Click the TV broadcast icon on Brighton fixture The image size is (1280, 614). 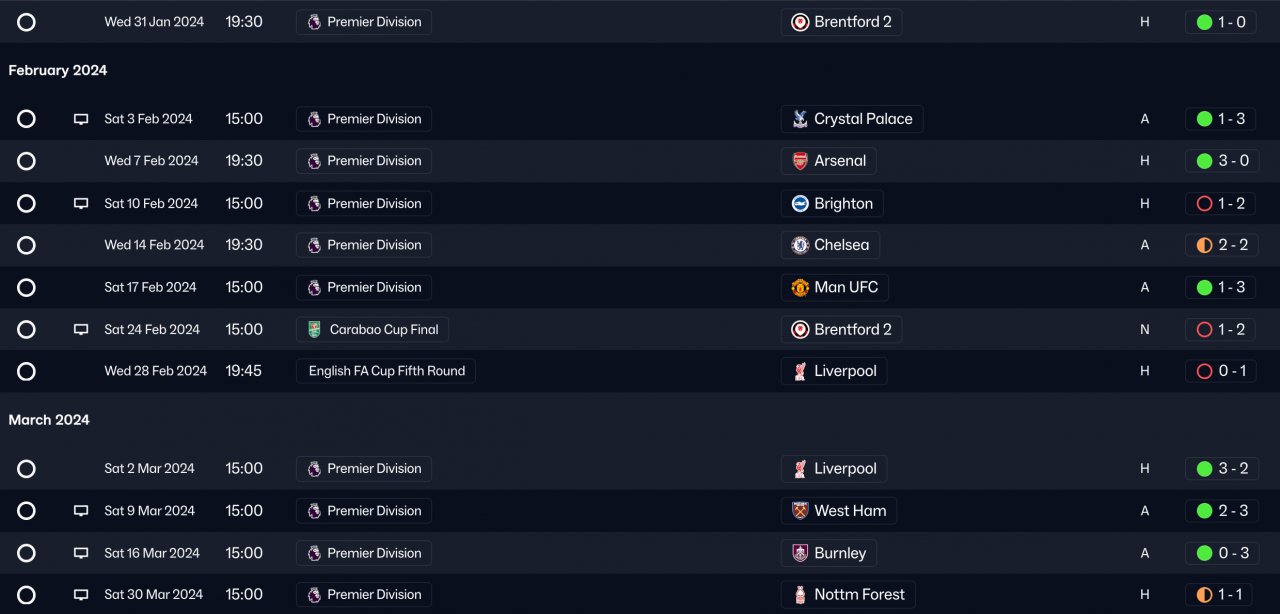click(x=81, y=204)
